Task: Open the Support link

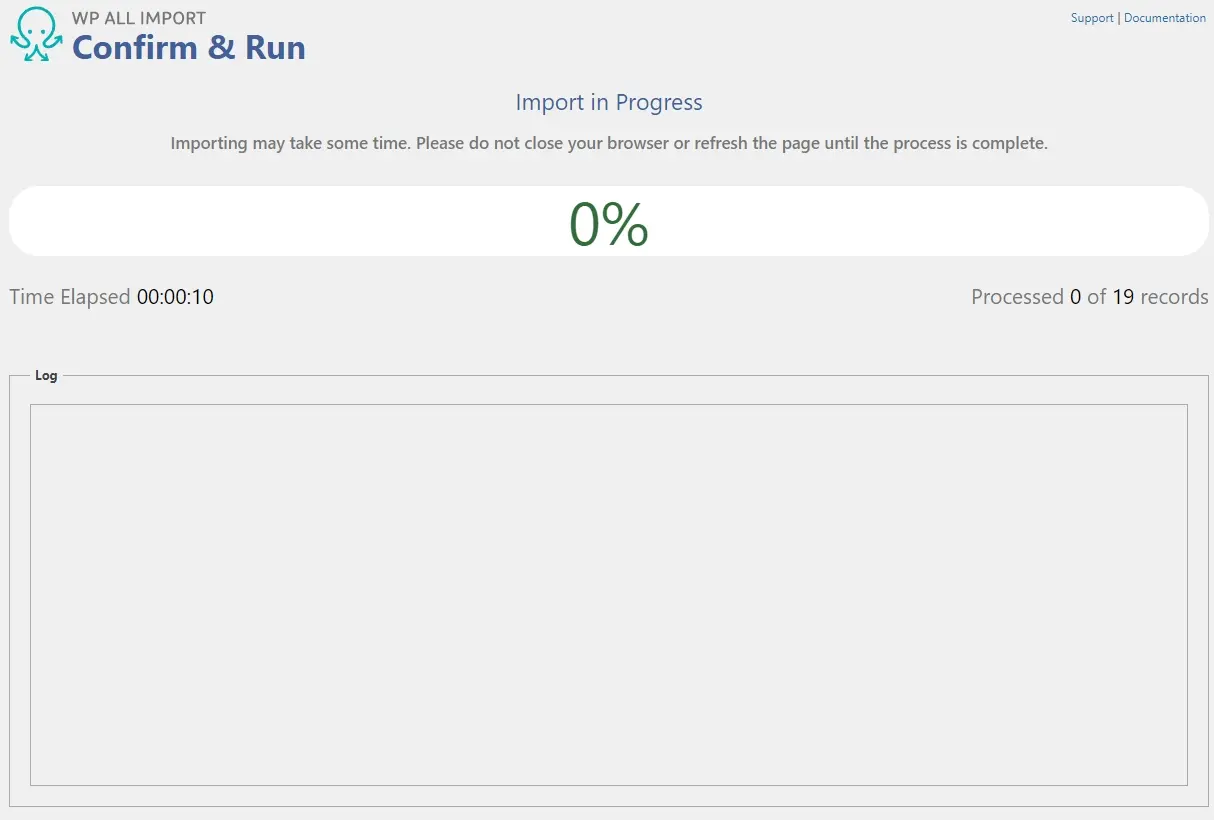Action: 1091,18
